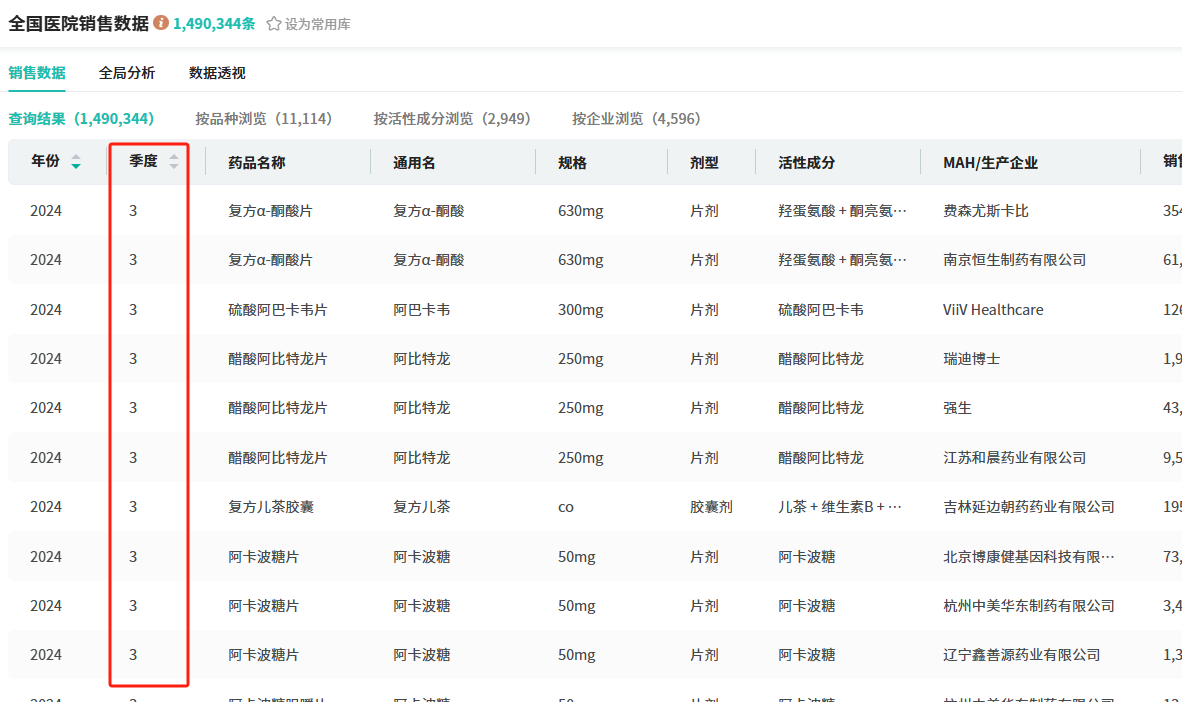Click the 活性成分 column header

pyautogui.click(x=806, y=163)
